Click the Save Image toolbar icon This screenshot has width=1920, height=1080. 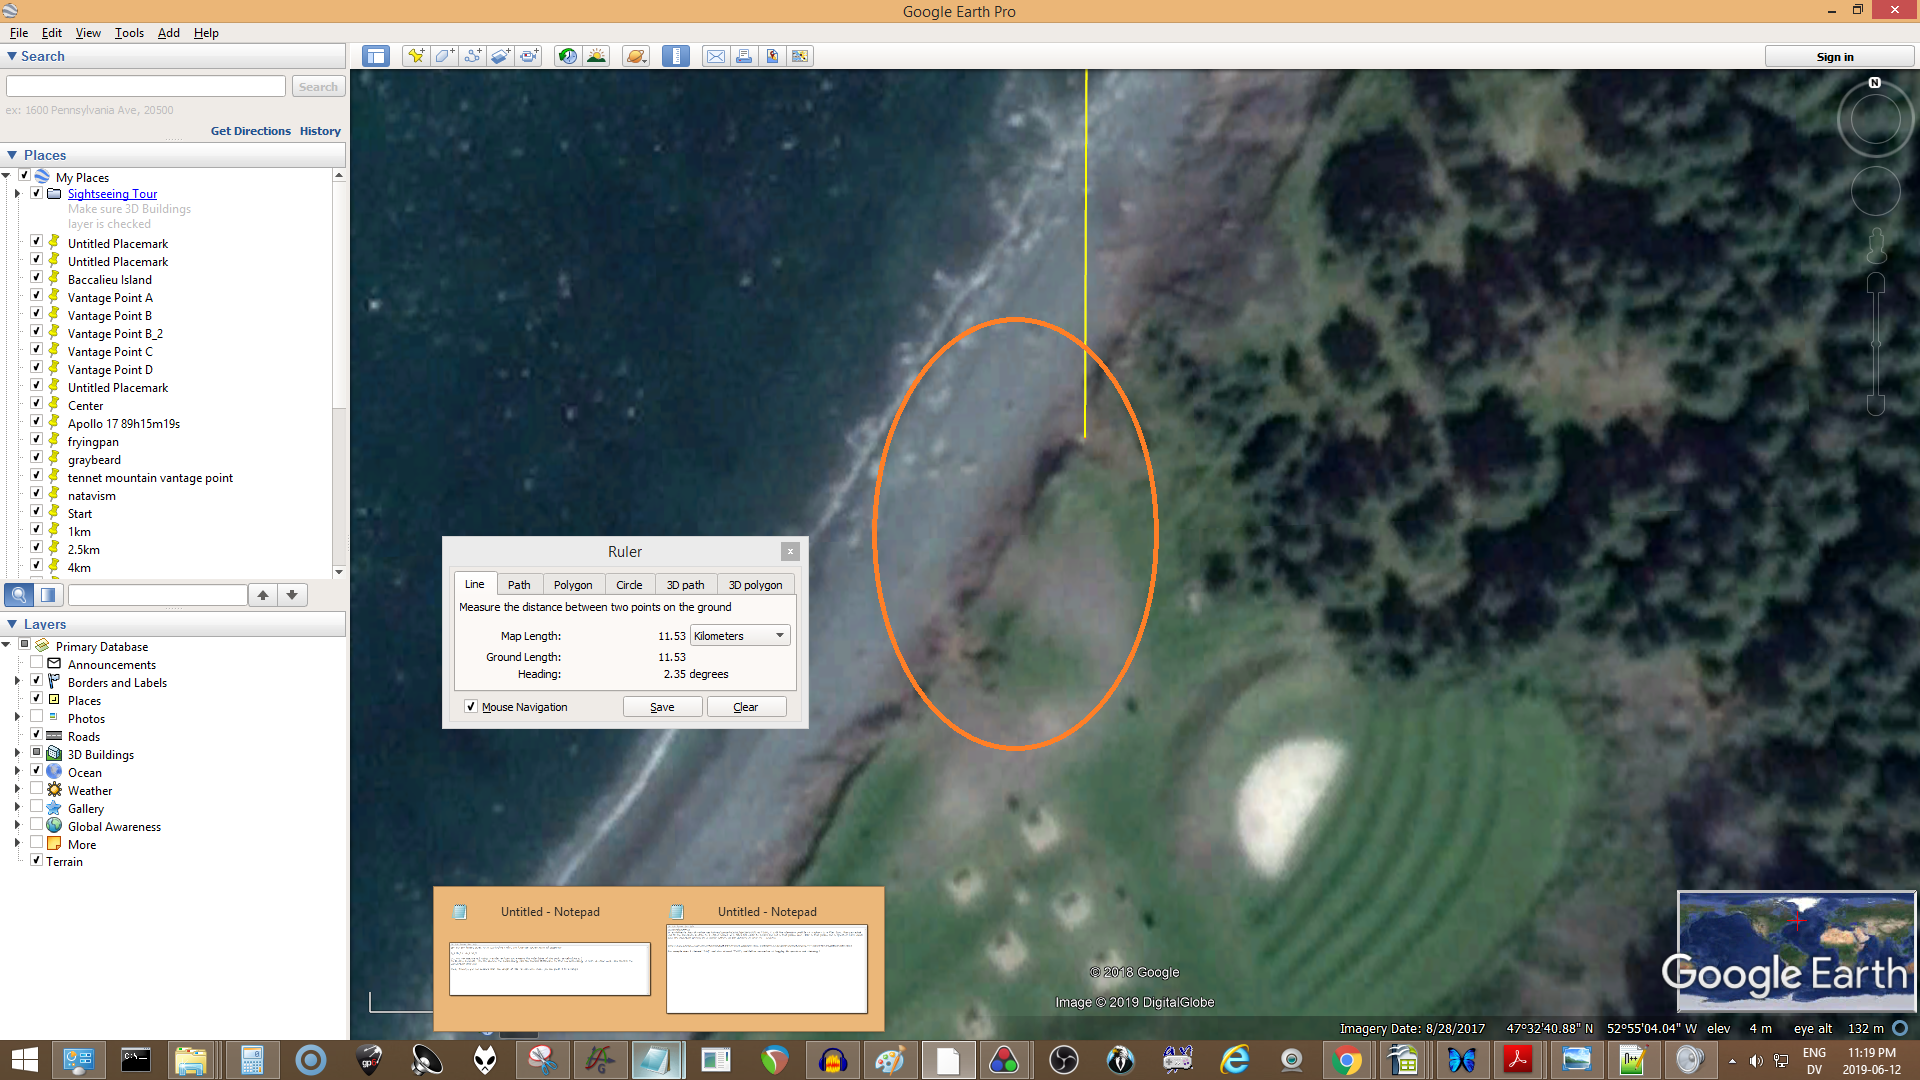pos(772,56)
